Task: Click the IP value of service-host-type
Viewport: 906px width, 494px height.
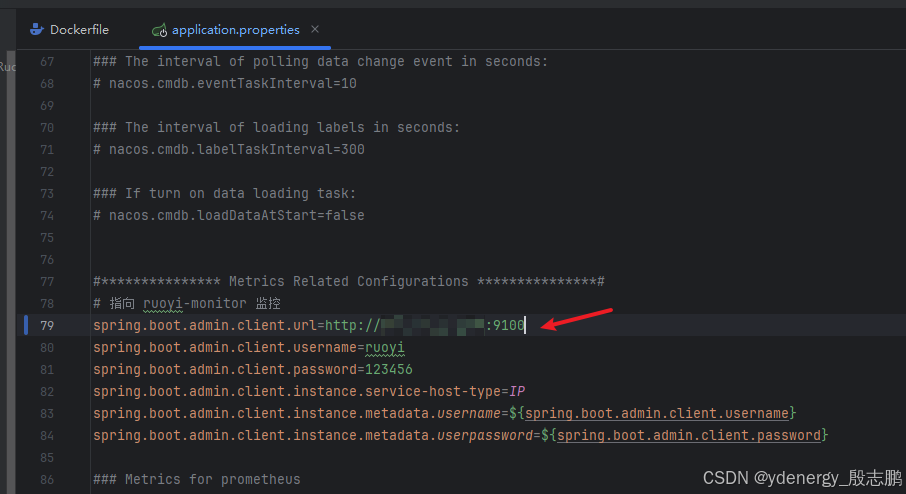Action: tap(518, 391)
